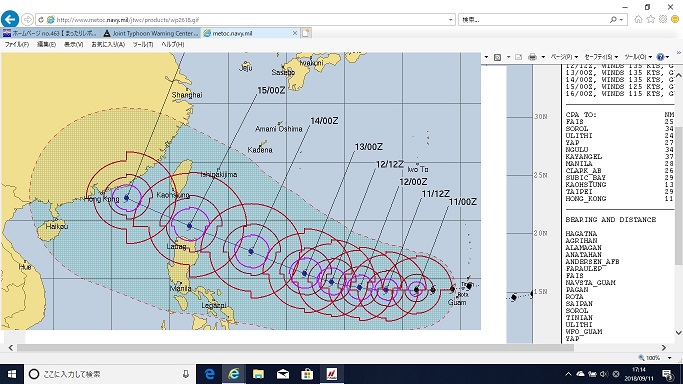Open File Explorer from taskbar

coord(258,374)
